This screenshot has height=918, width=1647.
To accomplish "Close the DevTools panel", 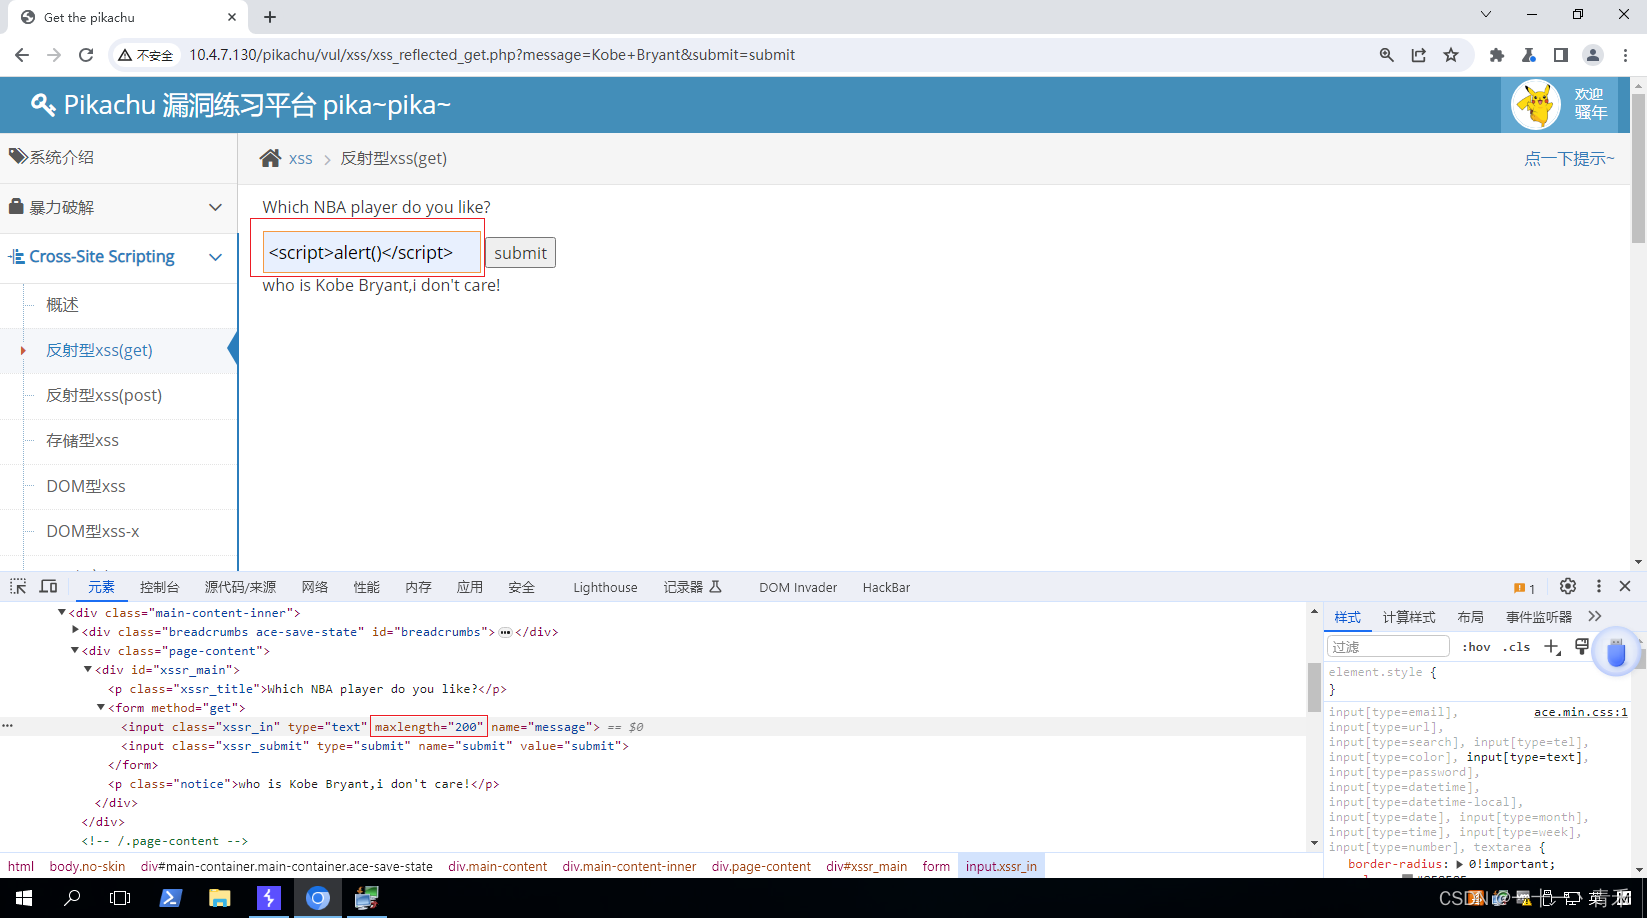I will click(x=1625, y=587).
